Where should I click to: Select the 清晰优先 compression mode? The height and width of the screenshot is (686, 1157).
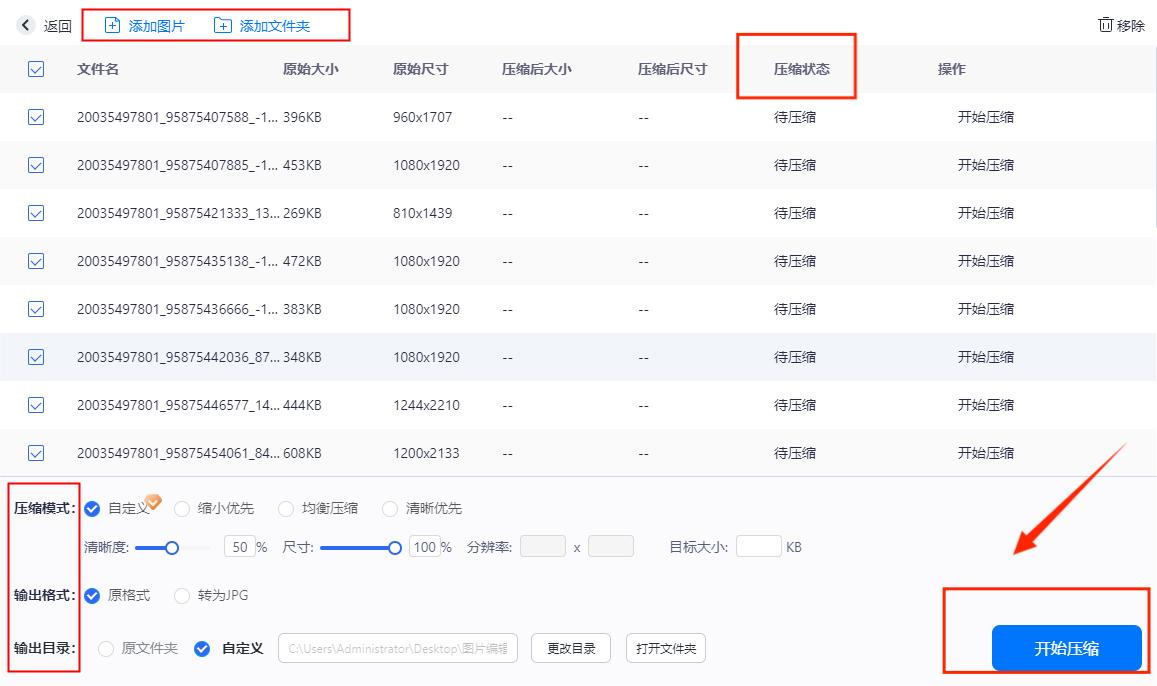(x=389, y=508)
